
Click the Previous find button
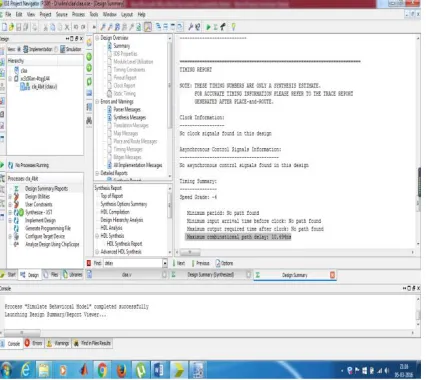[x=200, y=263]
